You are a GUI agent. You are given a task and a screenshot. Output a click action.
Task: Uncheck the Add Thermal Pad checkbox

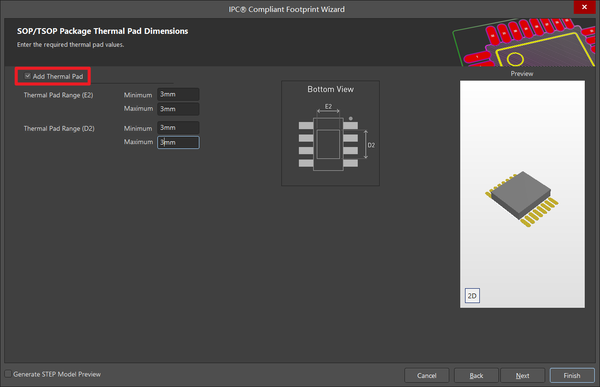pos(28,76)
